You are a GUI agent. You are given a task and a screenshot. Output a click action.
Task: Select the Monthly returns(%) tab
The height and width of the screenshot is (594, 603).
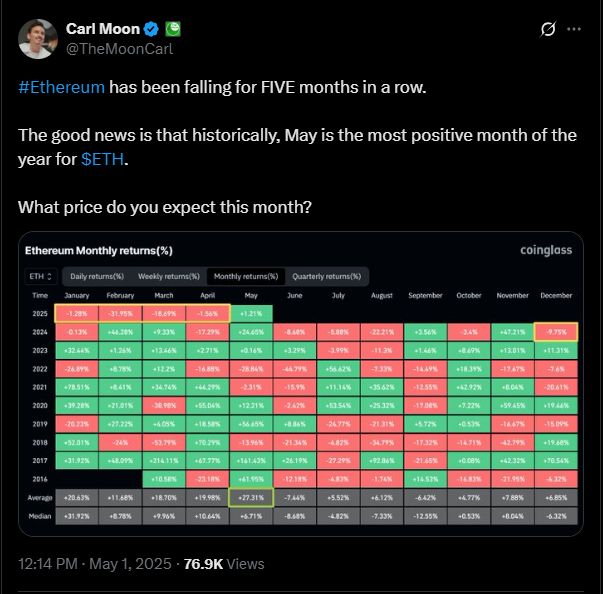[x=245, y=276]
